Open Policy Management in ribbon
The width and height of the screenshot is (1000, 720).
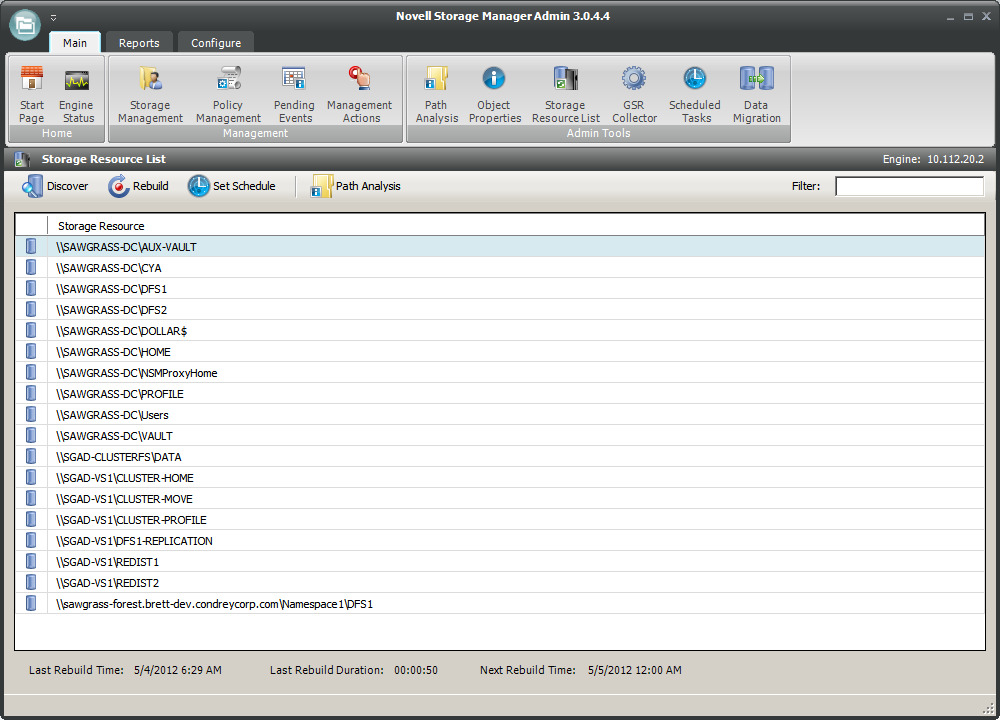[x=228, y=94]
